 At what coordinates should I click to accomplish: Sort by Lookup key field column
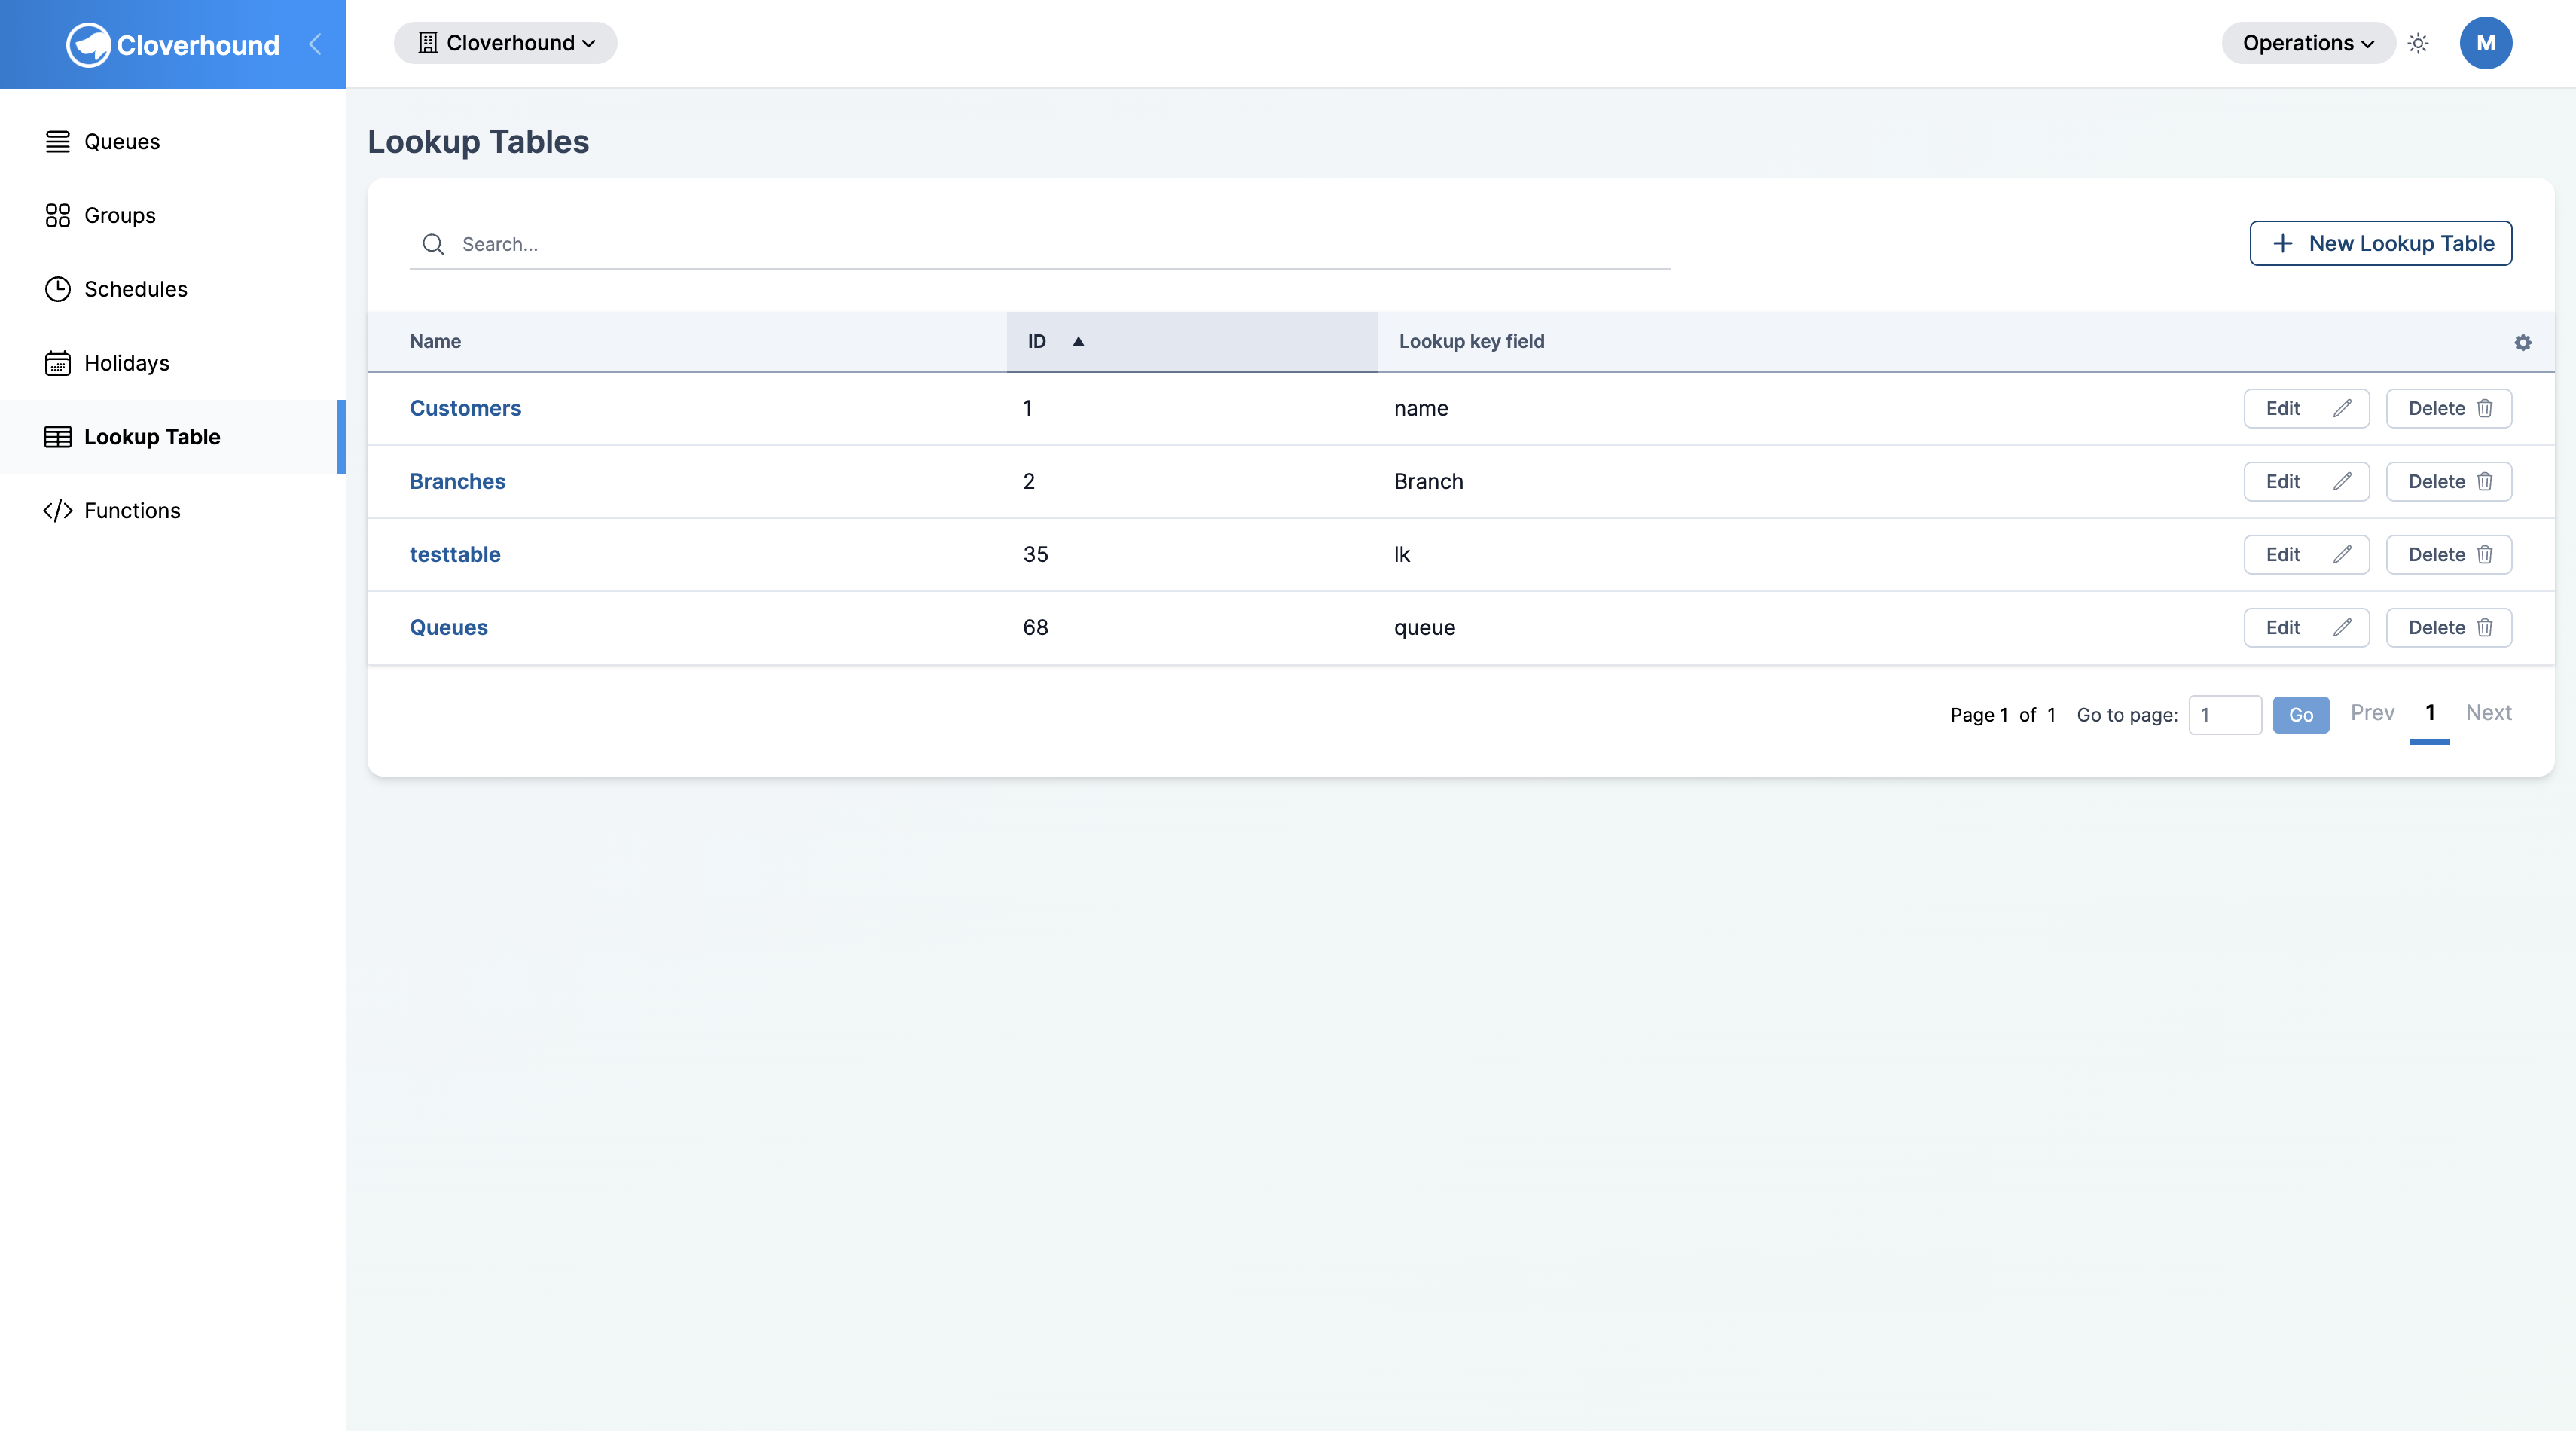tap(1471, 342)
